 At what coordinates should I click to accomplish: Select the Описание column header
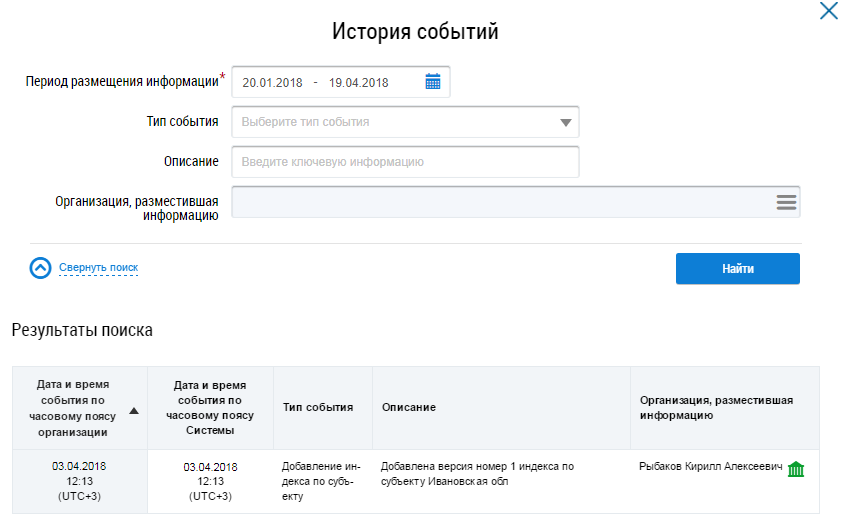[x=501, y=407]
